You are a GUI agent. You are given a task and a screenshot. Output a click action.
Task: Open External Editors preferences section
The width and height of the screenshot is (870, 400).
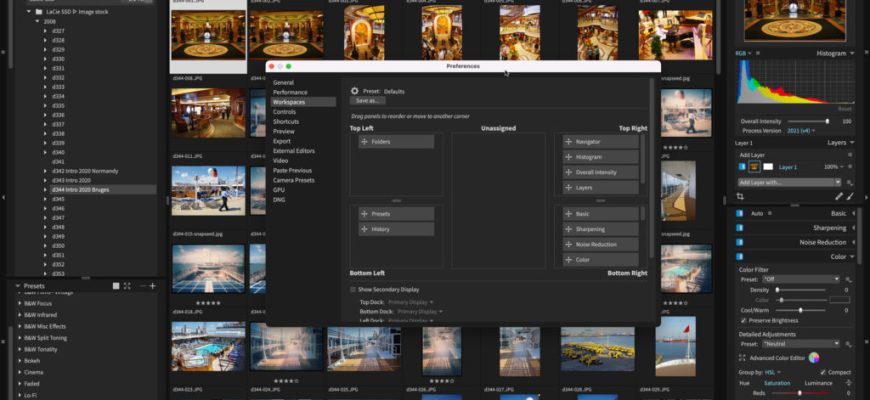pos(294,151)
